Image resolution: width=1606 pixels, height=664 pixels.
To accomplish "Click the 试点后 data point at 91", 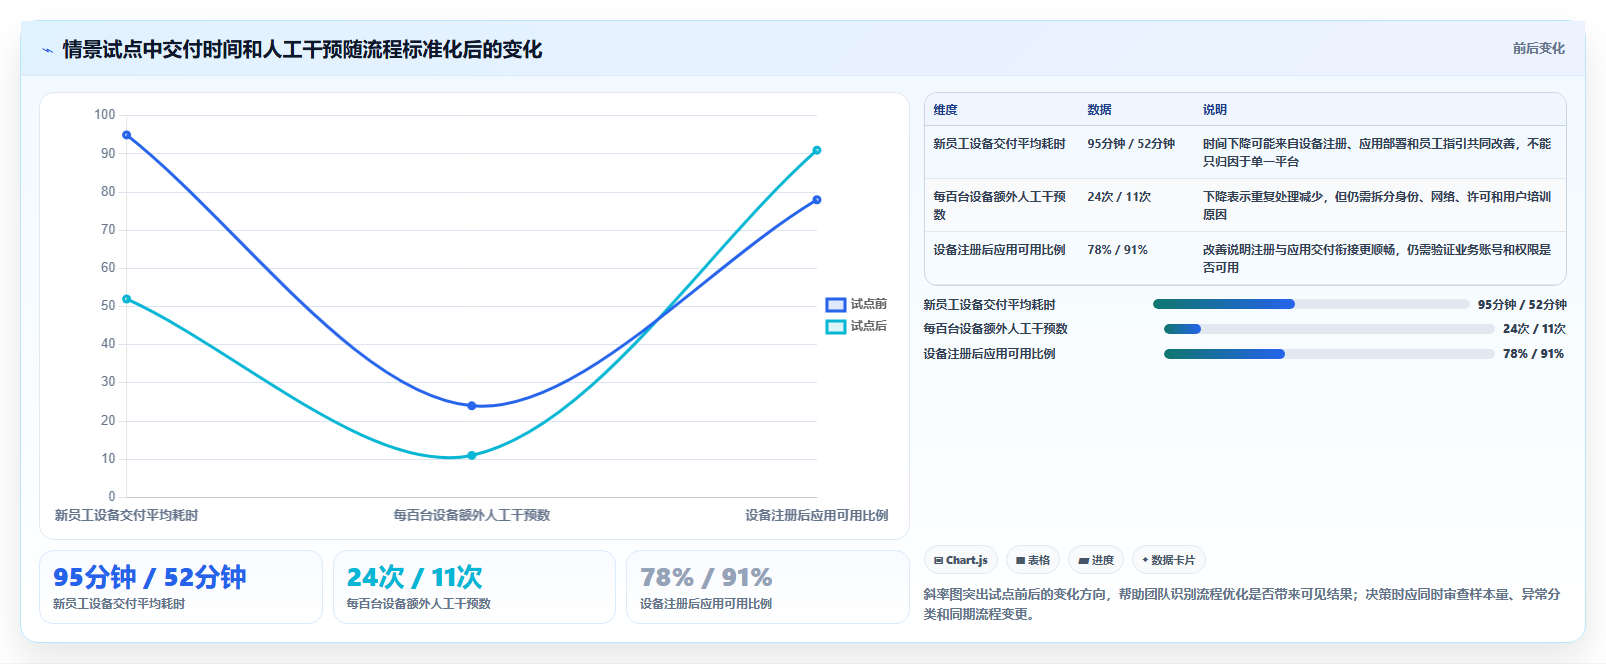I will pos(817,150).
